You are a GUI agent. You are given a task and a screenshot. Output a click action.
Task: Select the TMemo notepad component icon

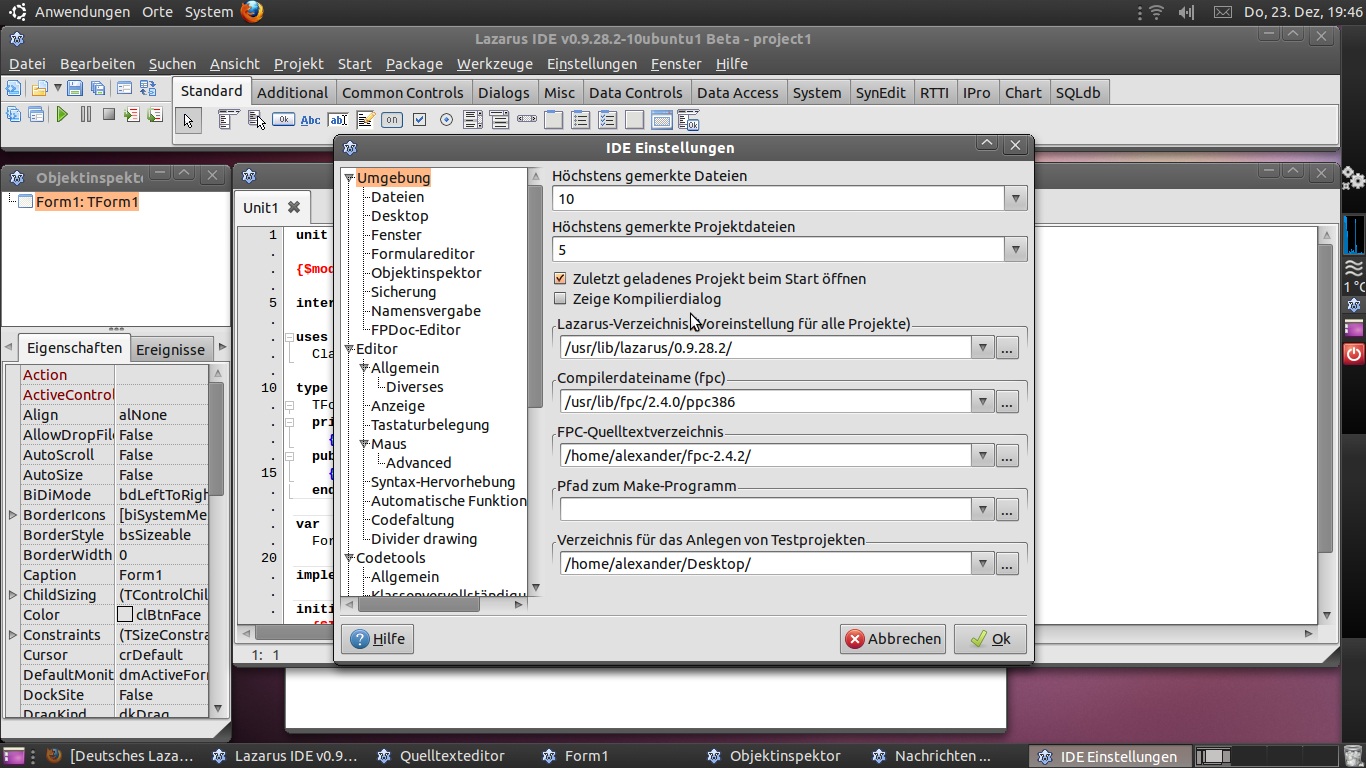(x=365, y=120)
